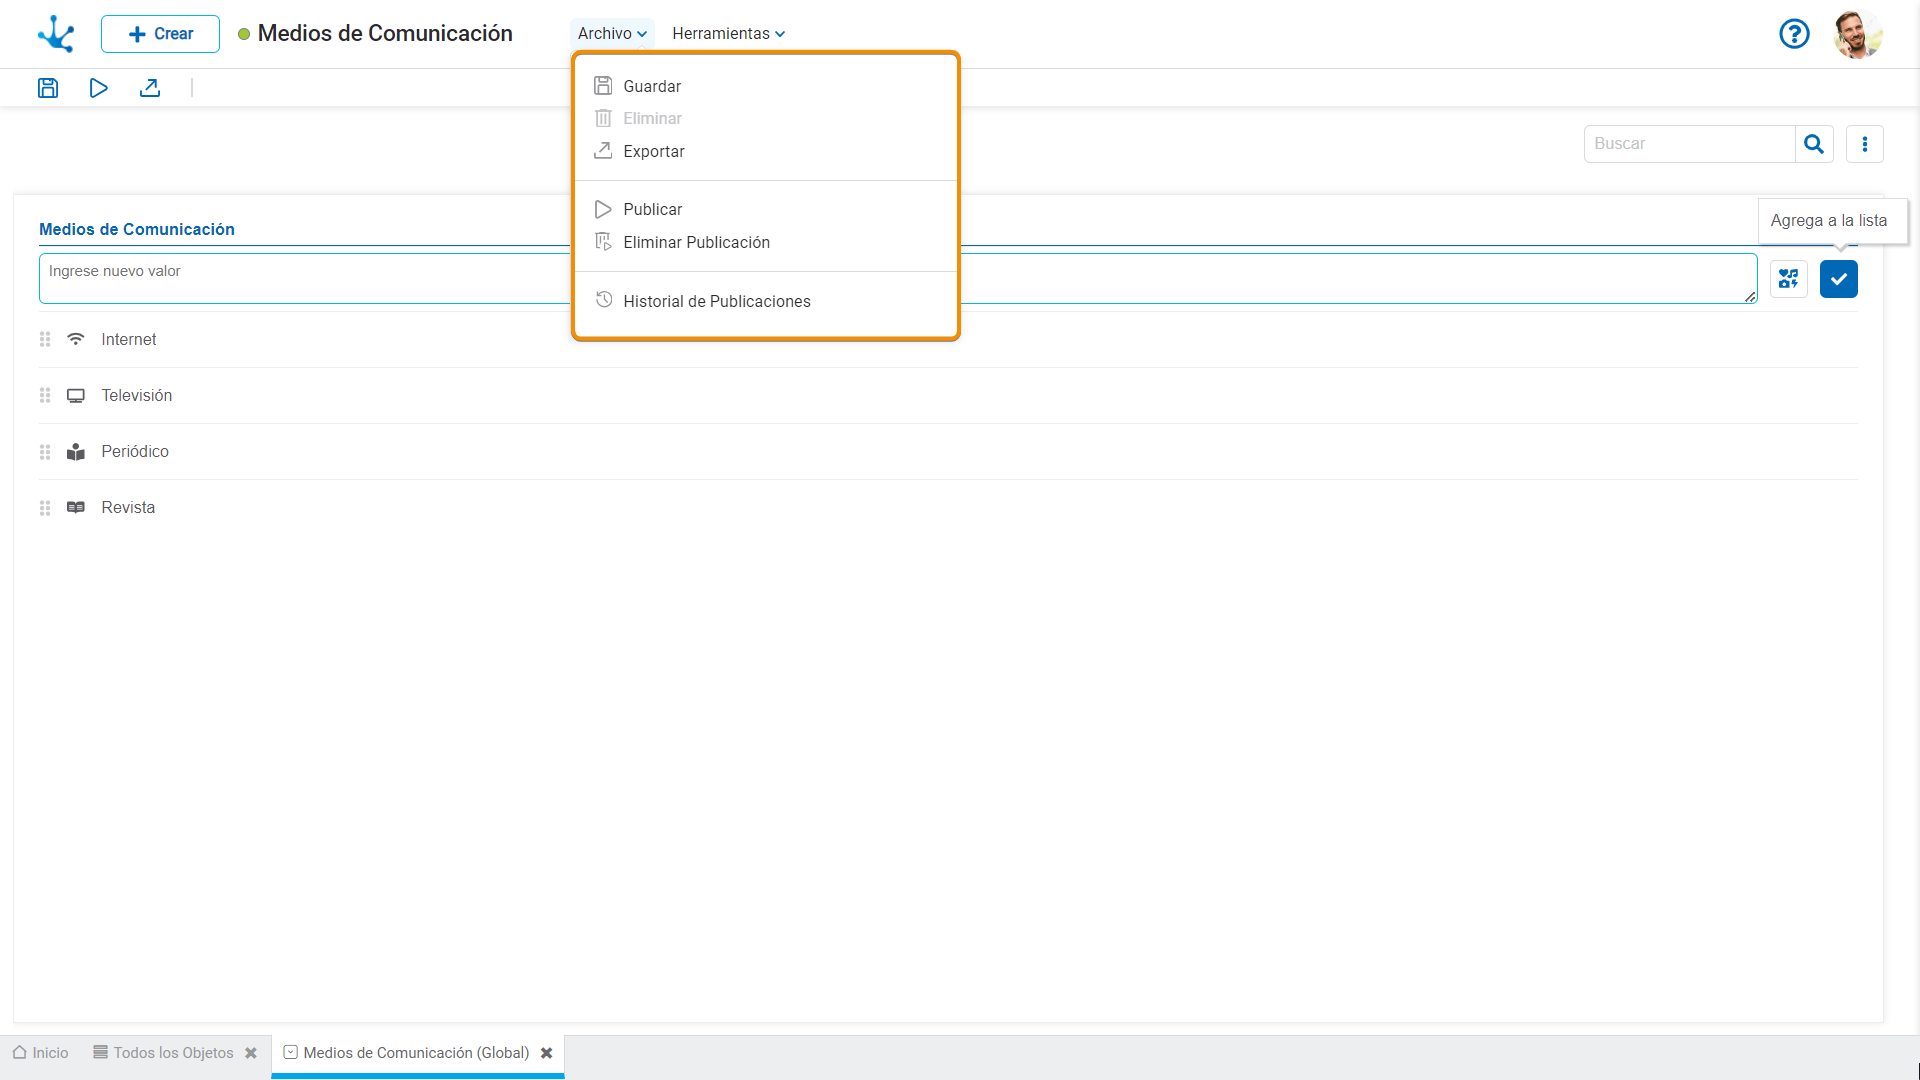Open the user profile avatar
1920x1080 pixels.
point(1858,34)
